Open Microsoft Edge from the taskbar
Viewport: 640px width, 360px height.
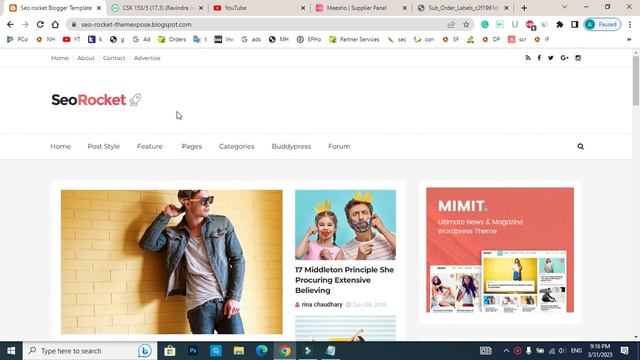coord(262,351)
